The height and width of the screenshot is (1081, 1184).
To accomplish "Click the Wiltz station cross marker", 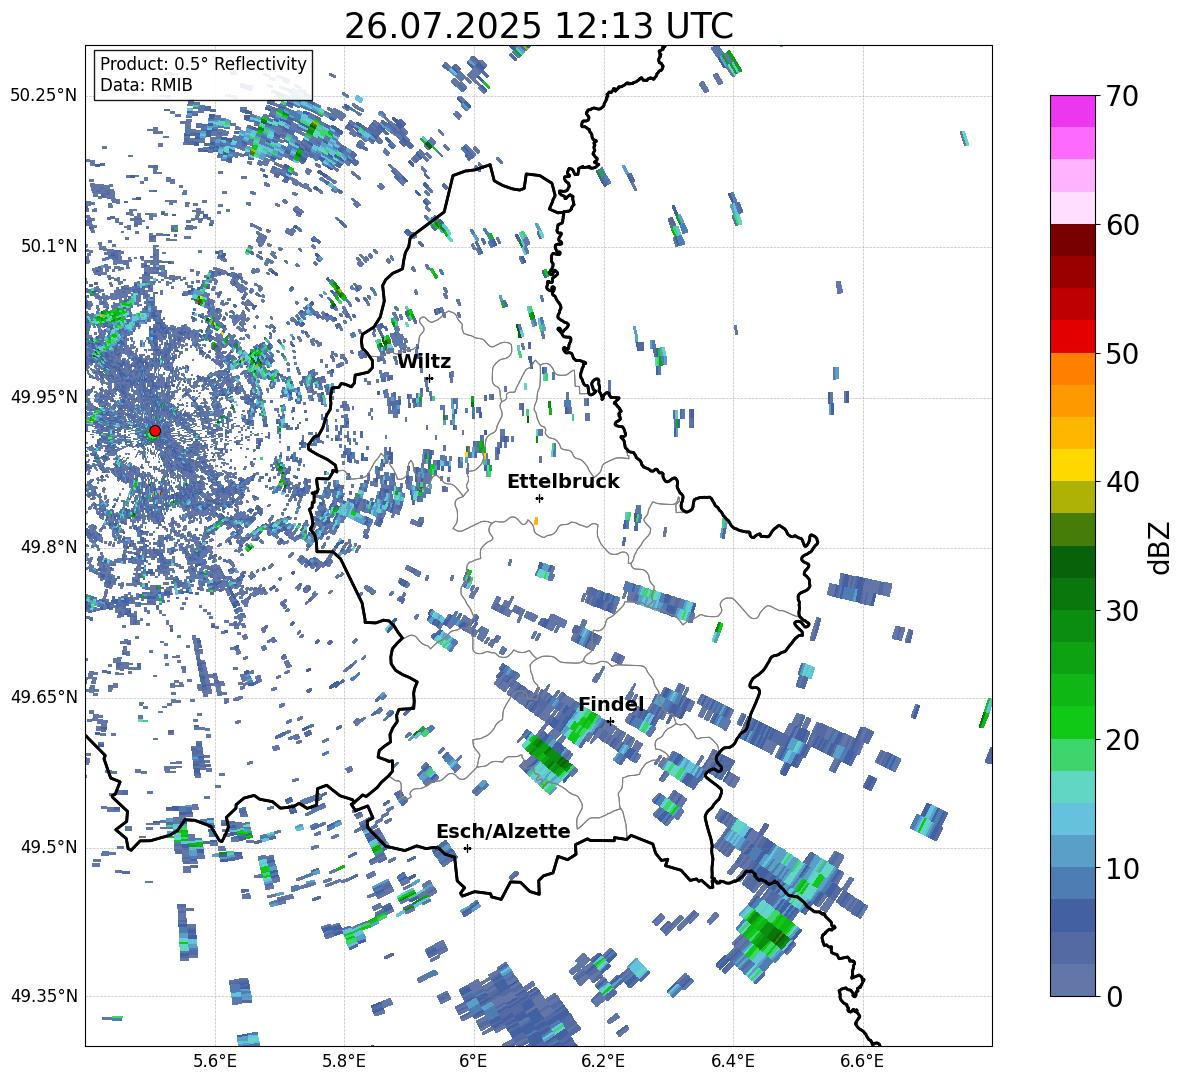I will 430,378.
